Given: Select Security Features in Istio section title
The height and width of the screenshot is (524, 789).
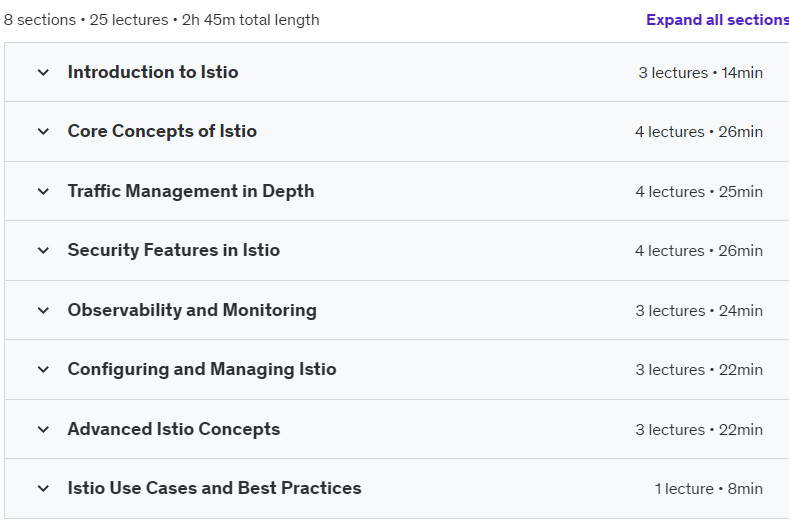Looking at the screenshot, I should click(x=174, y=250).
